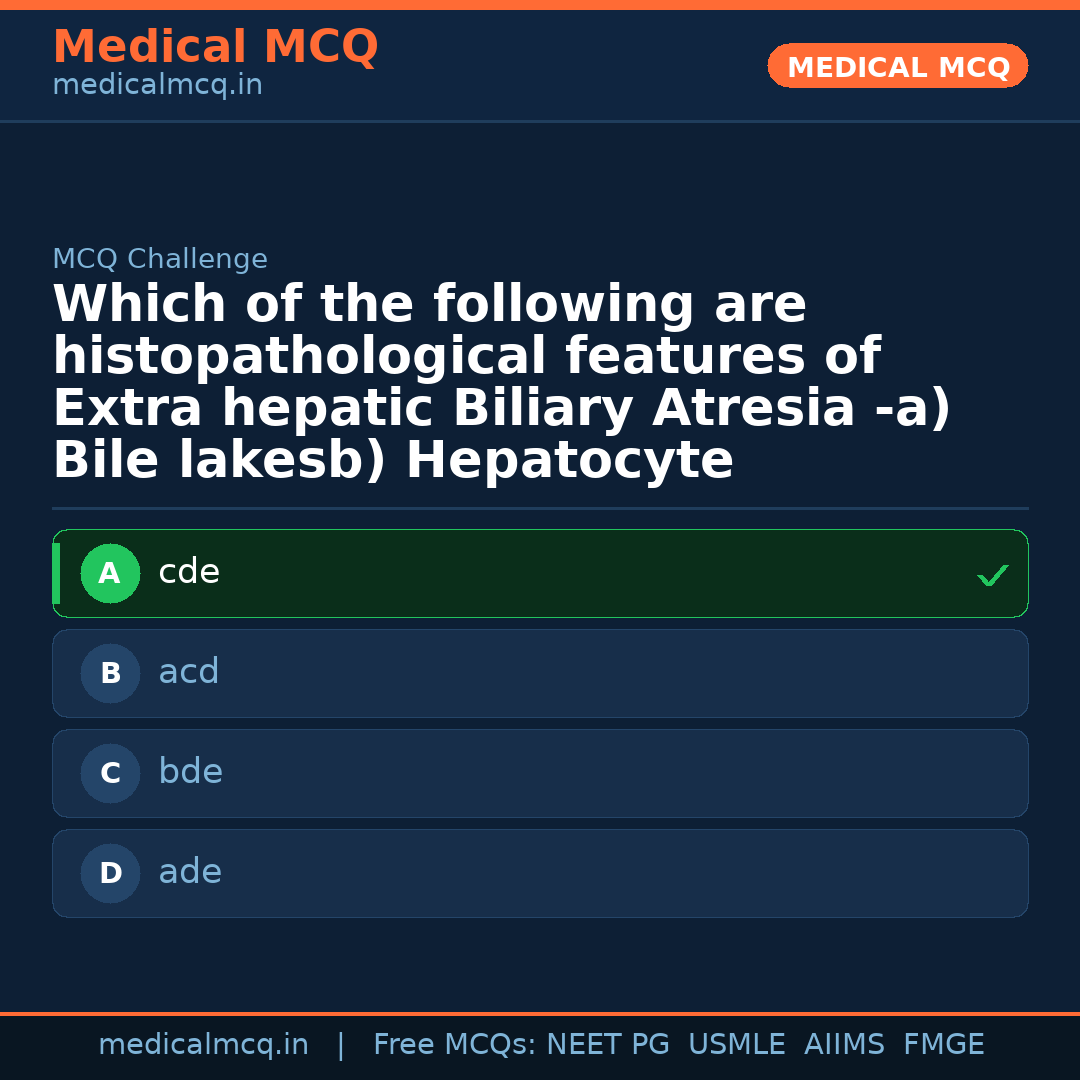Select answer option C 'bde'
Screen dimensions: 1080x1080
coord(540,773)
